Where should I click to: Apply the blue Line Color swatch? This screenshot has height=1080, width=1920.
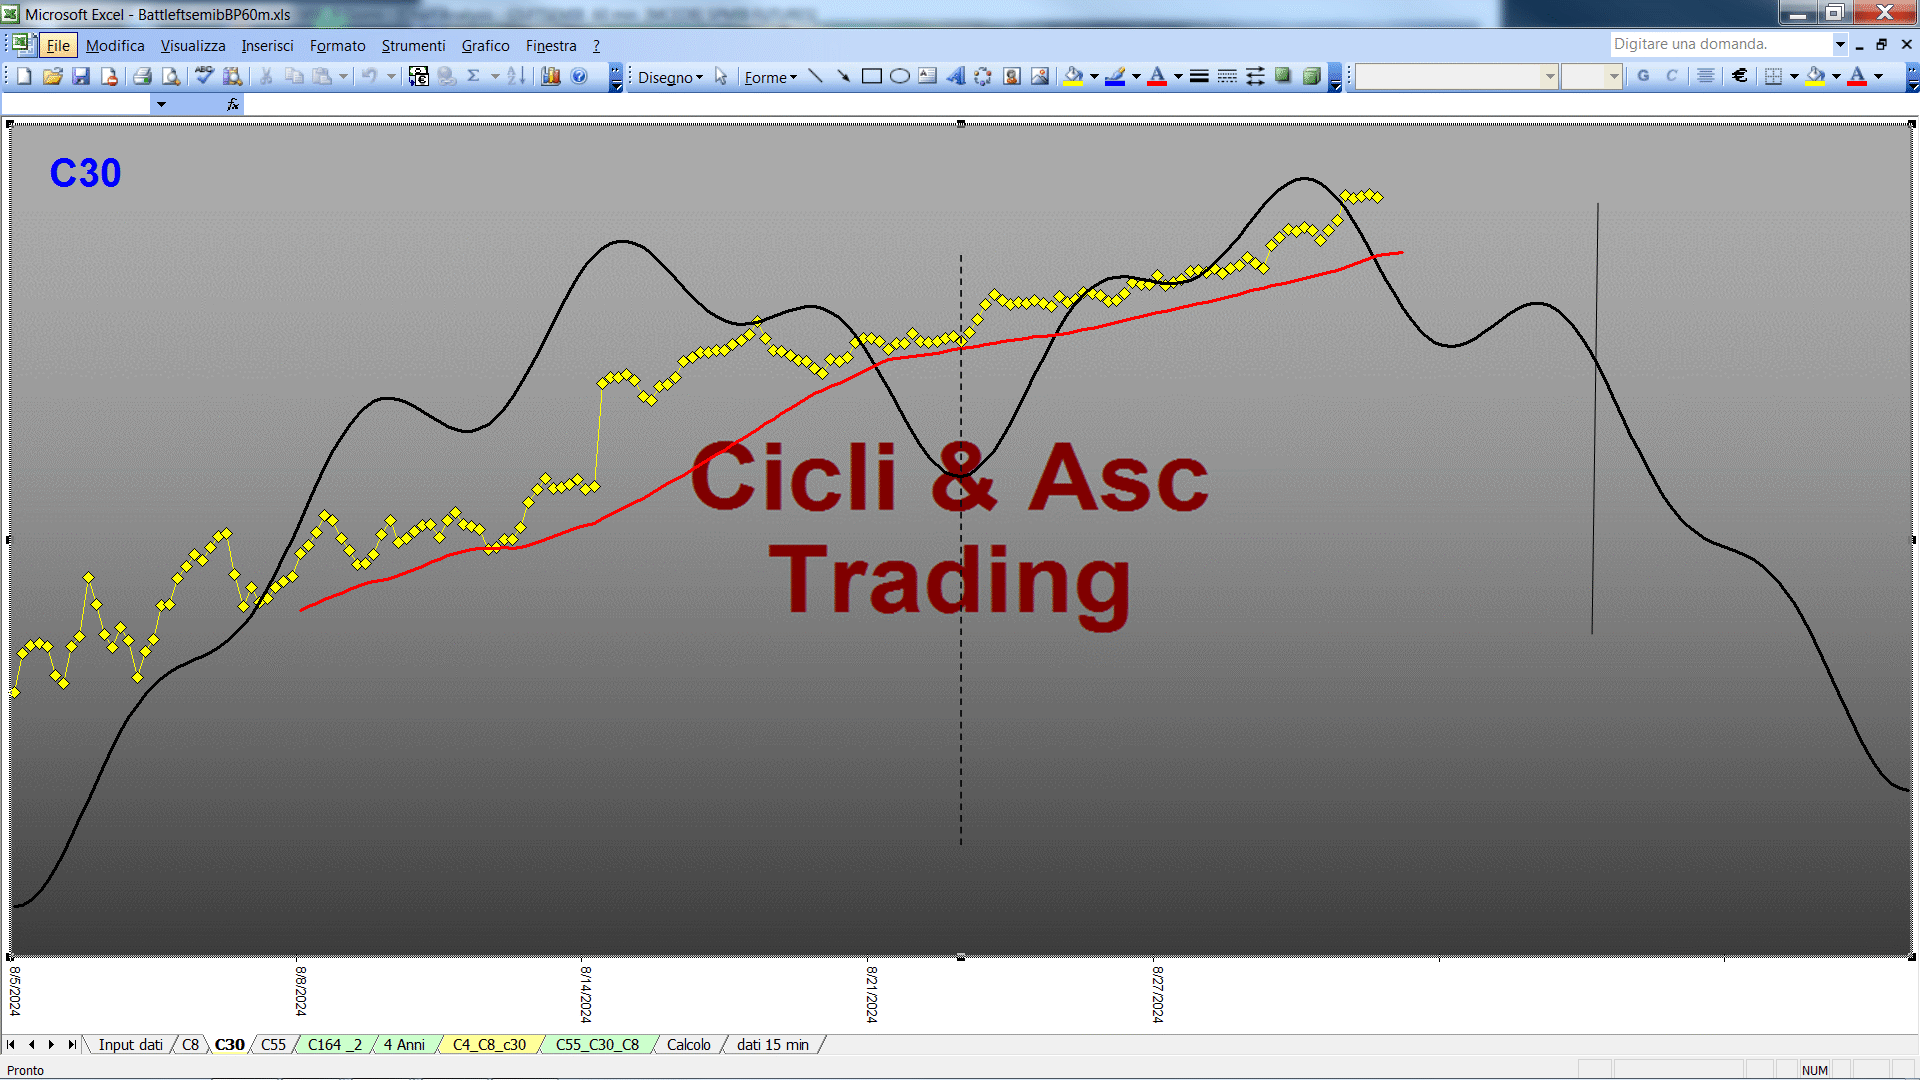[1115, 76]
